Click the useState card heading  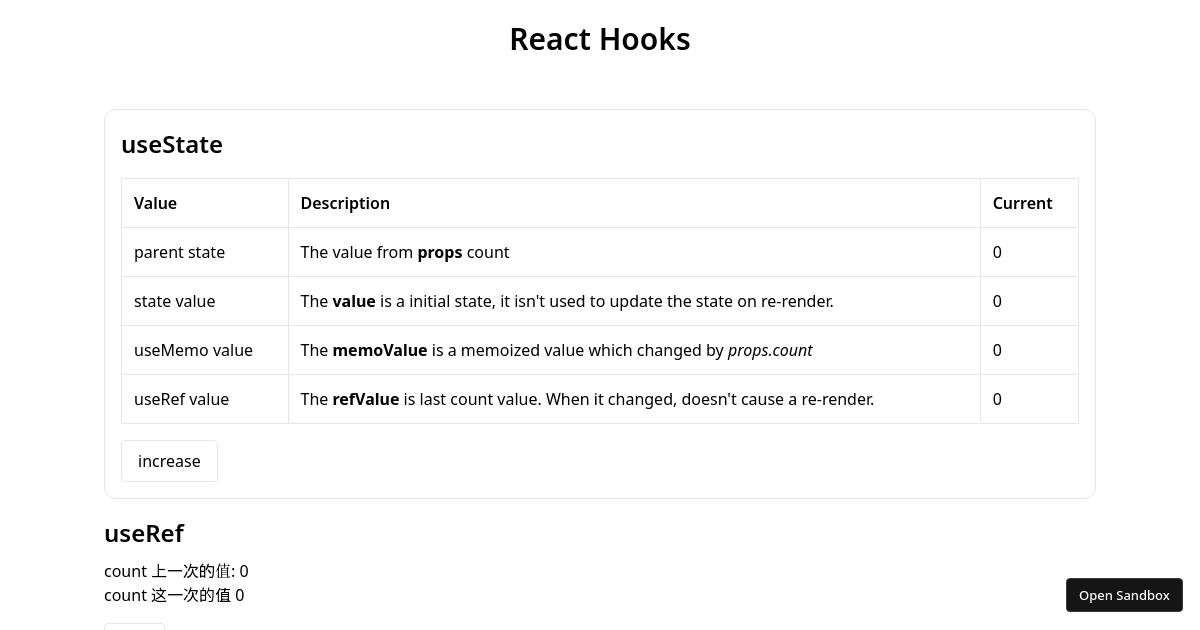171,145
